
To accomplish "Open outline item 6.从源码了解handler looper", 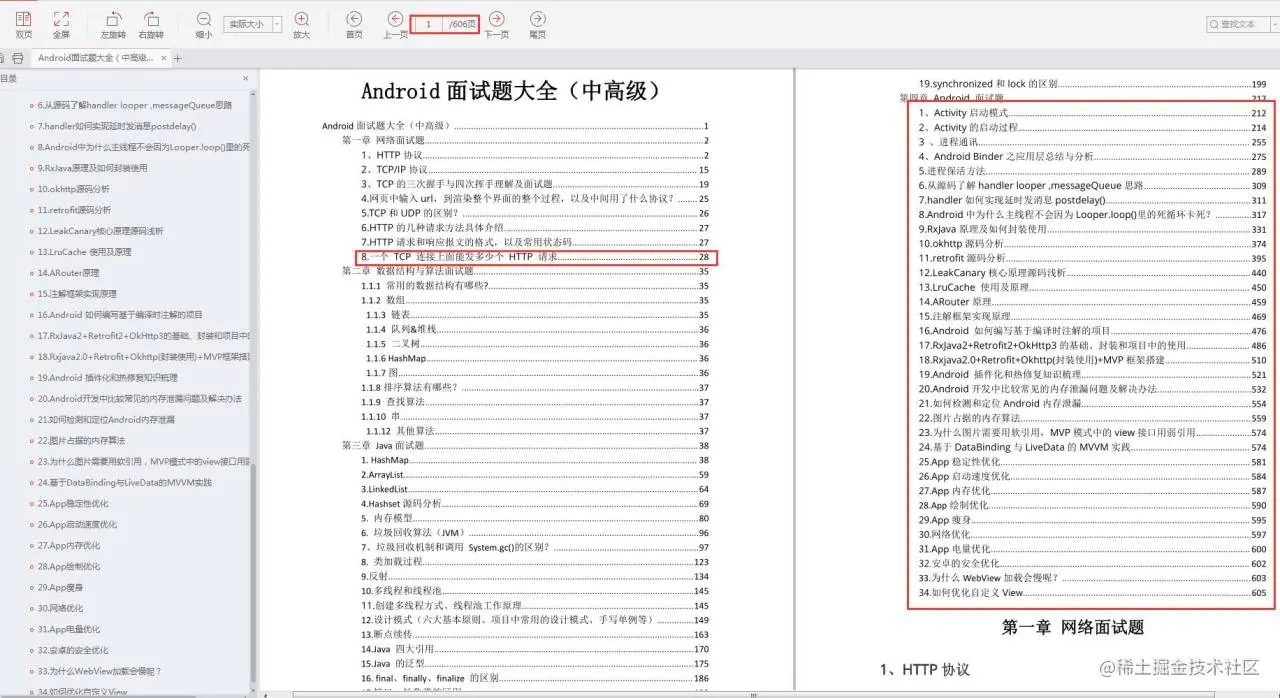I will pos(134,104).
